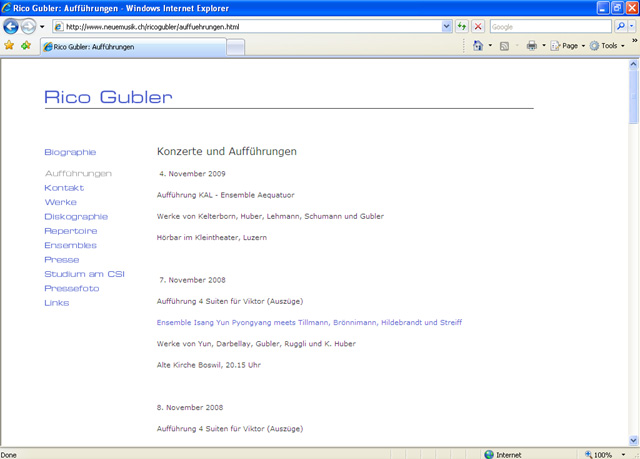Viewport: 640px width, 459px height.
Task: Click the Print toolbar icon
Action: [531, 46]
